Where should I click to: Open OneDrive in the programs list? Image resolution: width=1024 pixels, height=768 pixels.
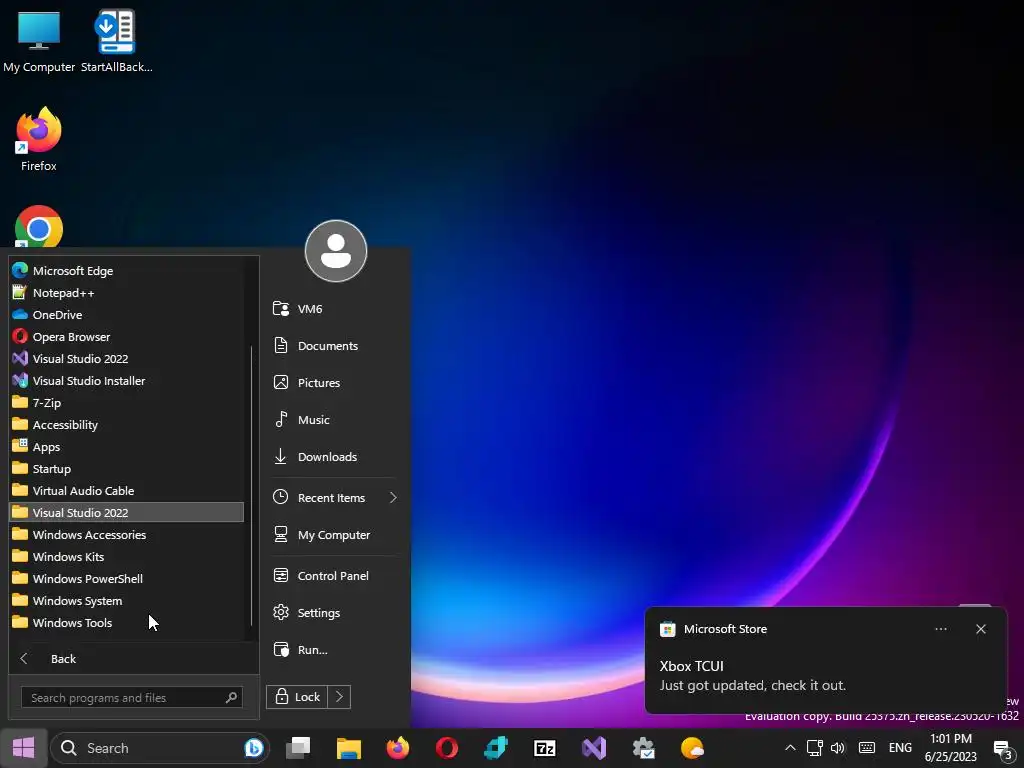126,315
